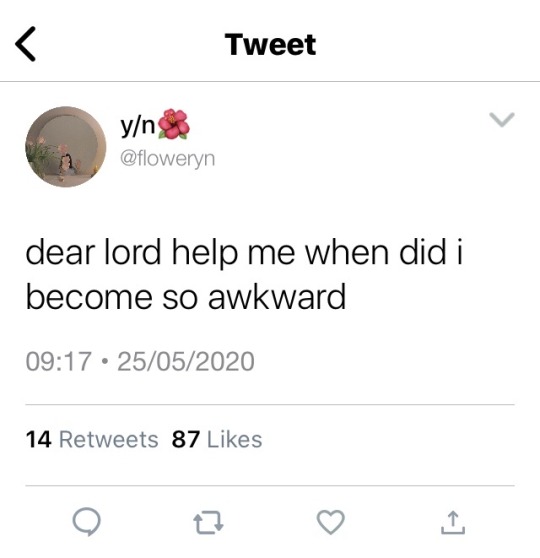
Task: Tap the retweet arrows icon
Action: coord(209,522)
